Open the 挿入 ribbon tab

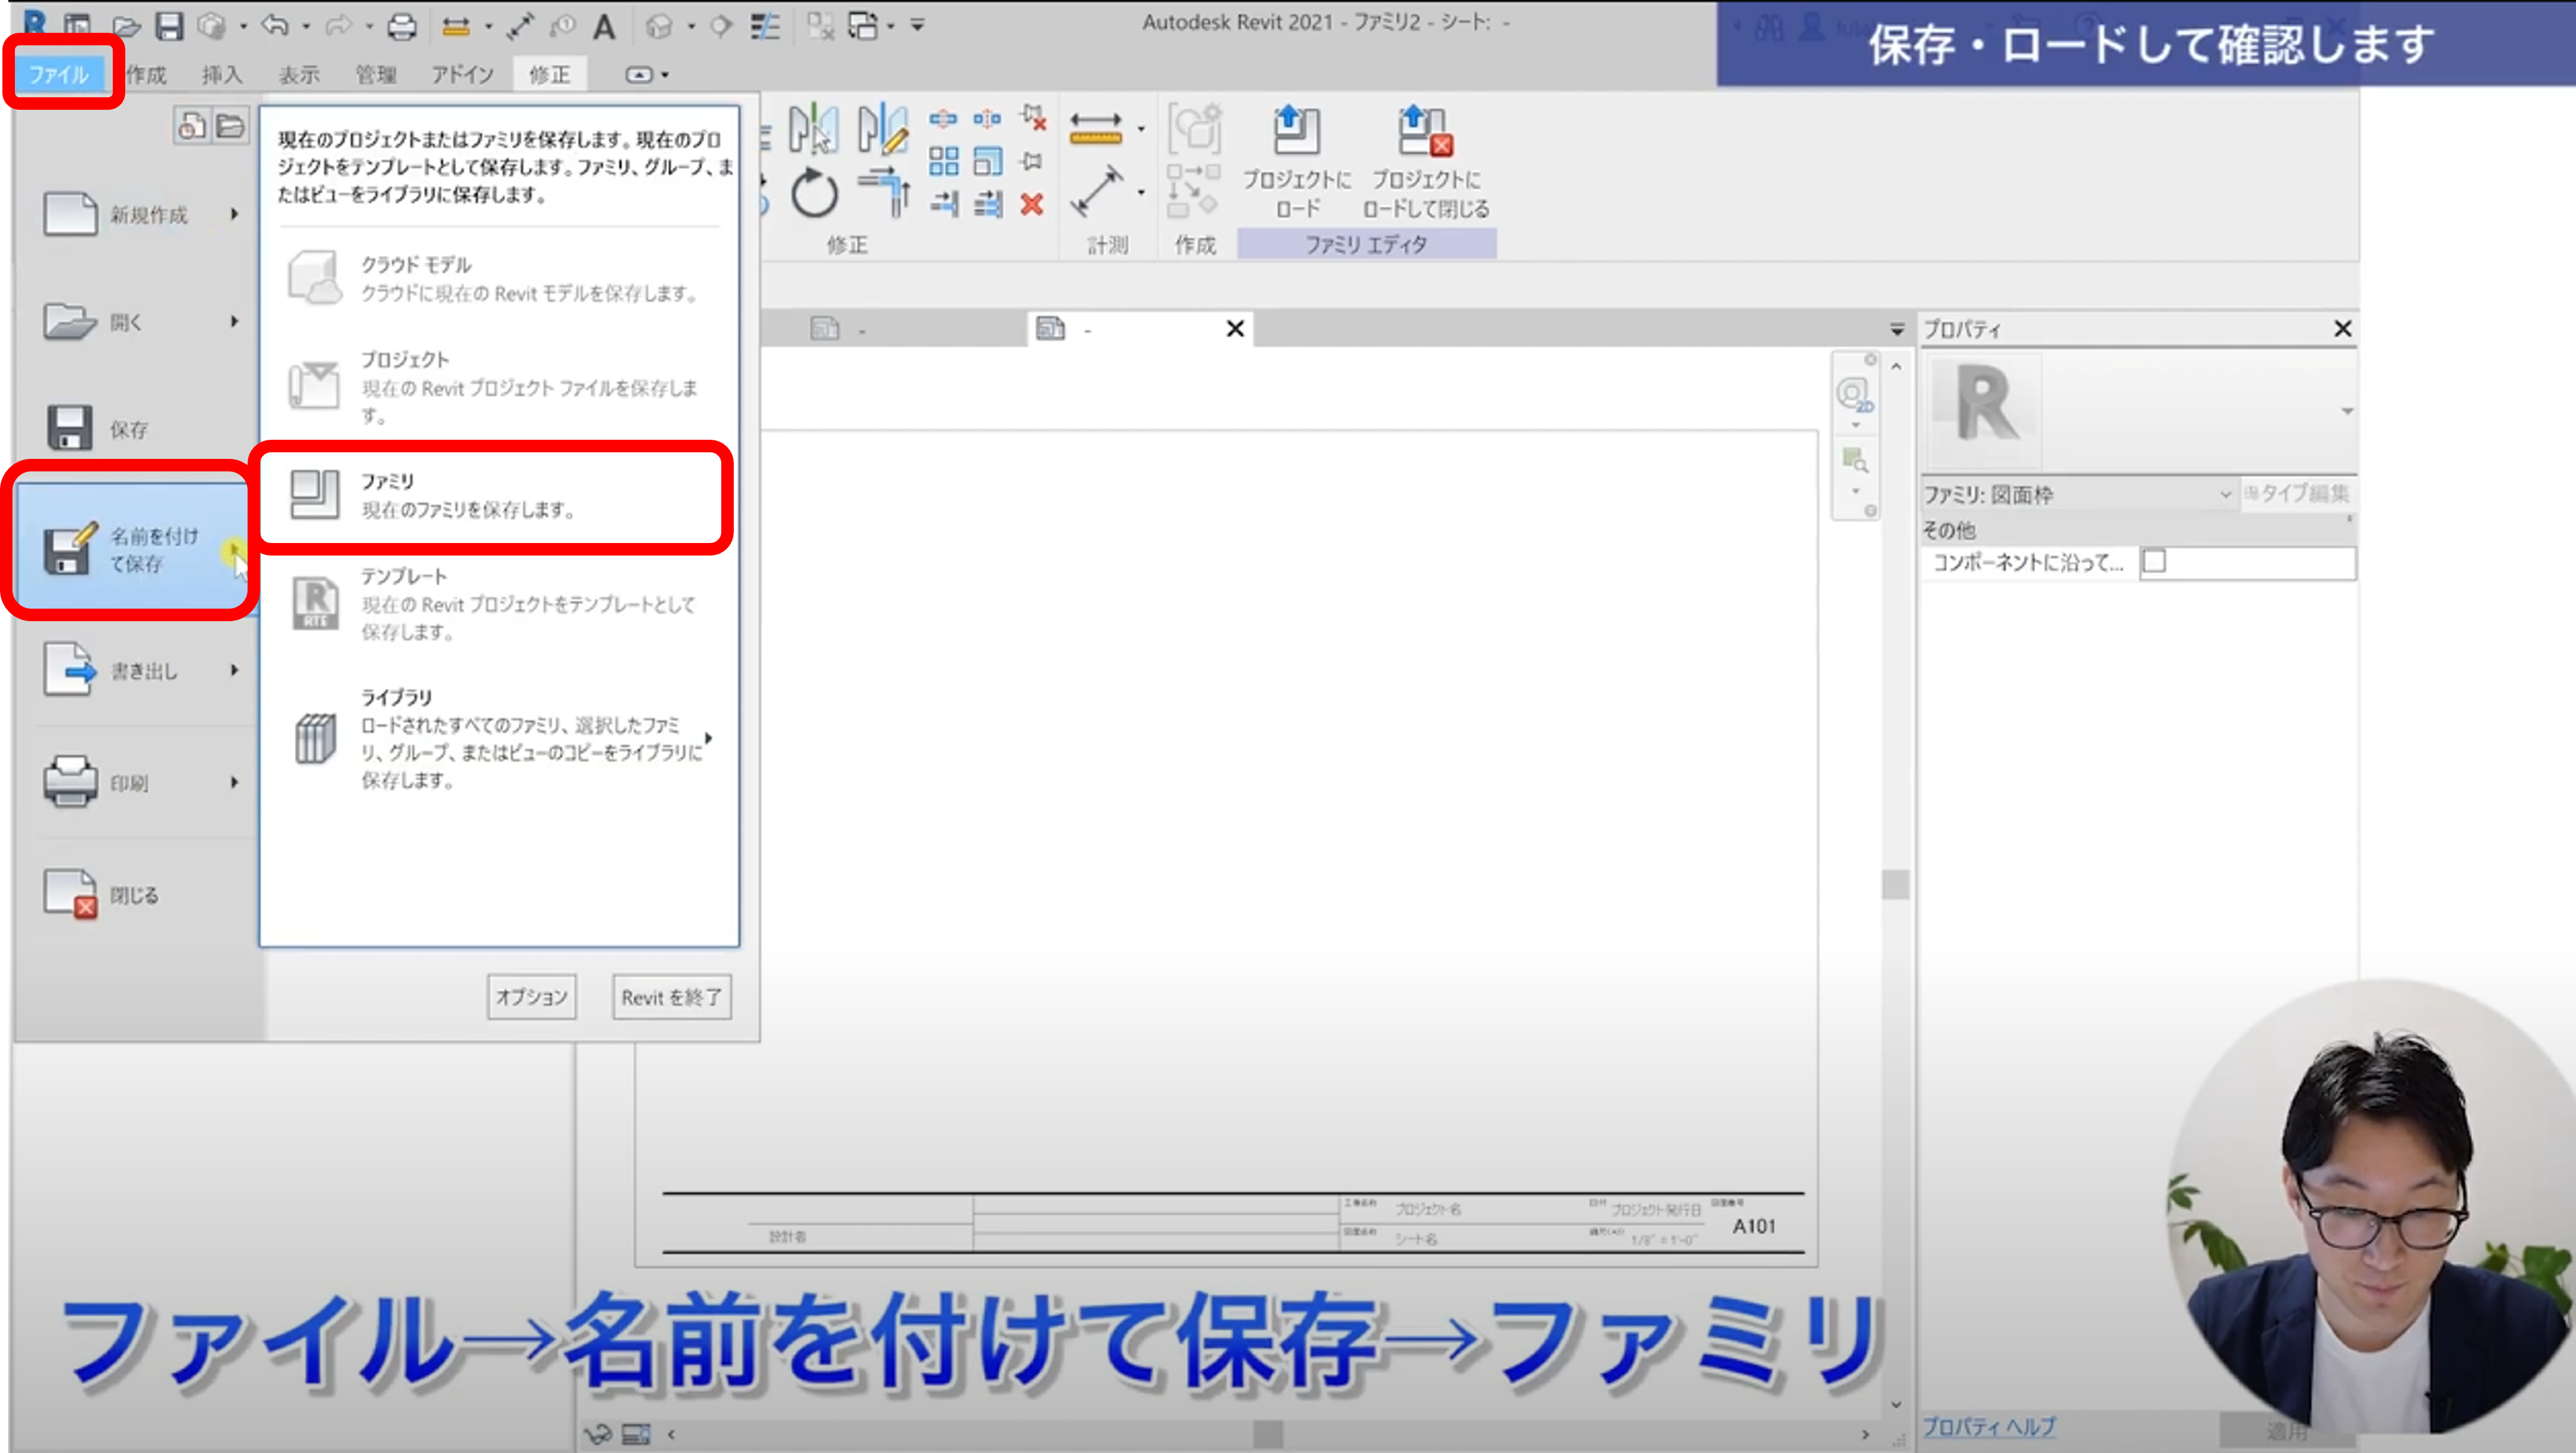pos(221,75)
